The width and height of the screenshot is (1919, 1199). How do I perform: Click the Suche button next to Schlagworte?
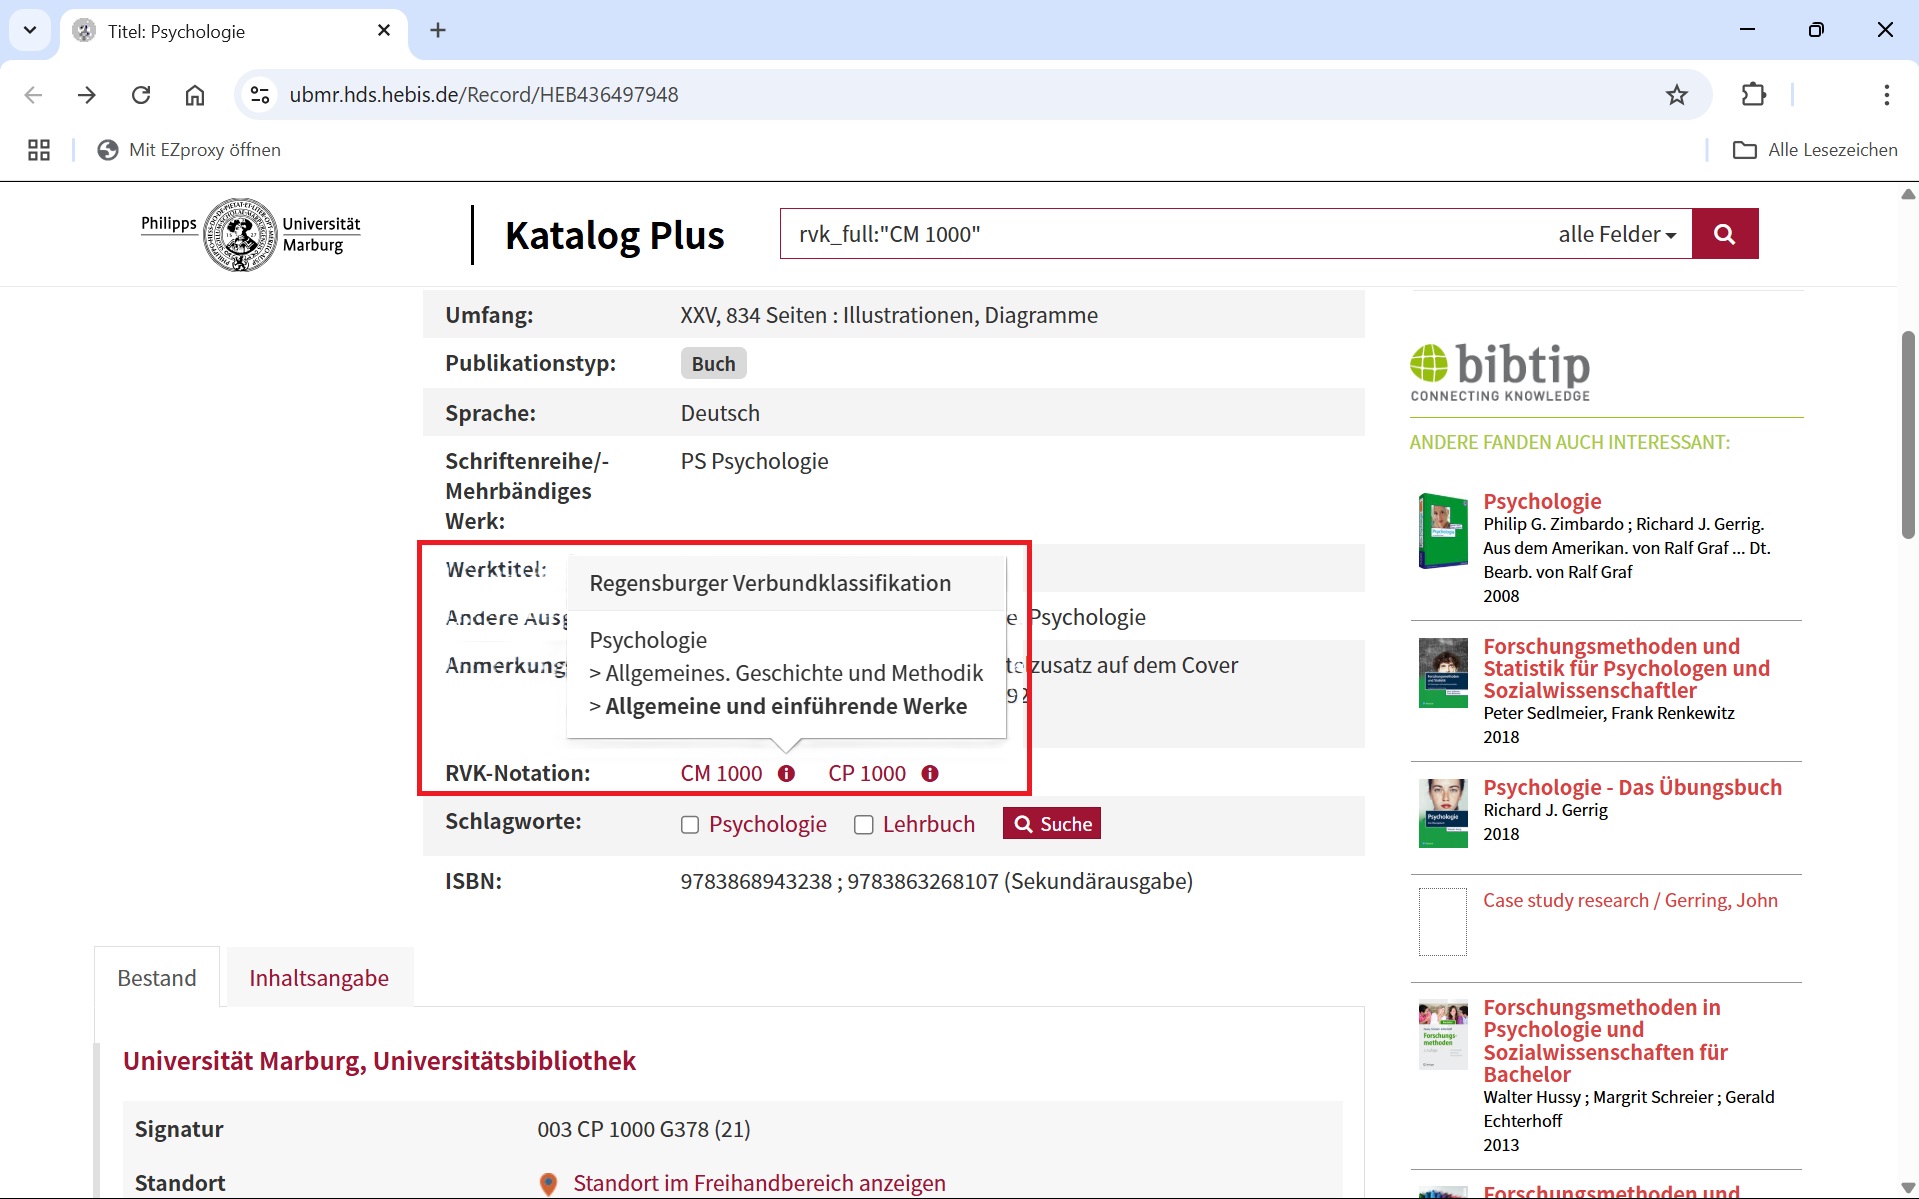[x=1052, y=824]
